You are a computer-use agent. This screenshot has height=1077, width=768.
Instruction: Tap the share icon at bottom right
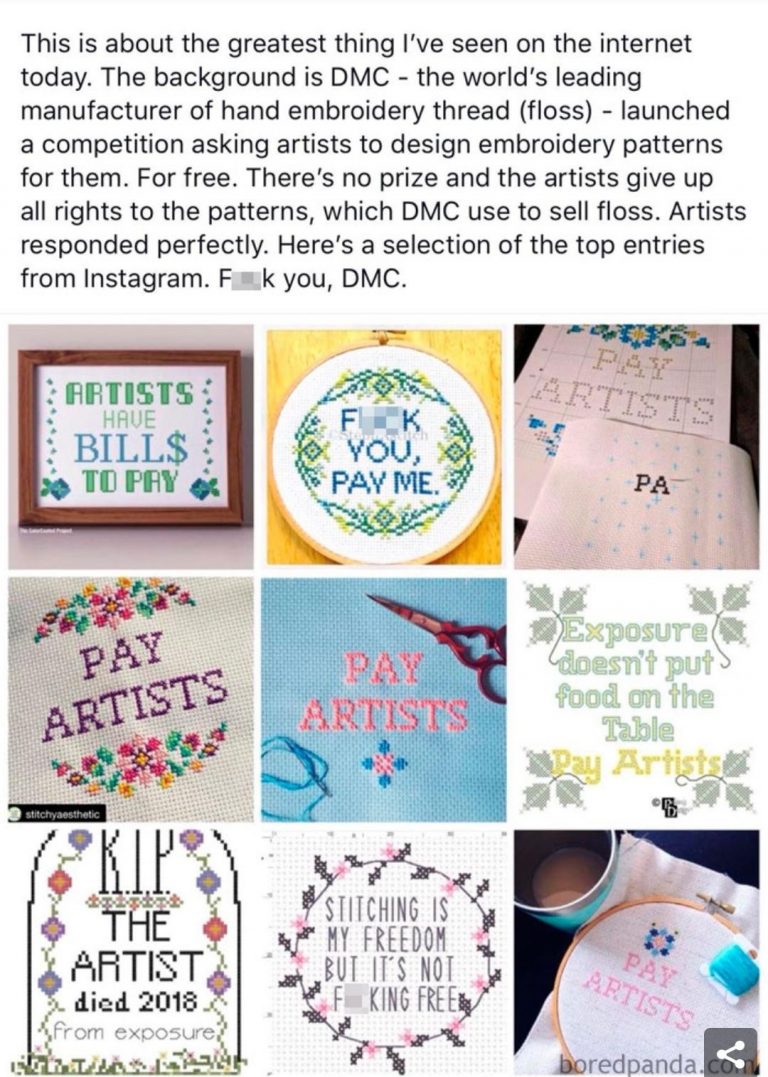730,1052
